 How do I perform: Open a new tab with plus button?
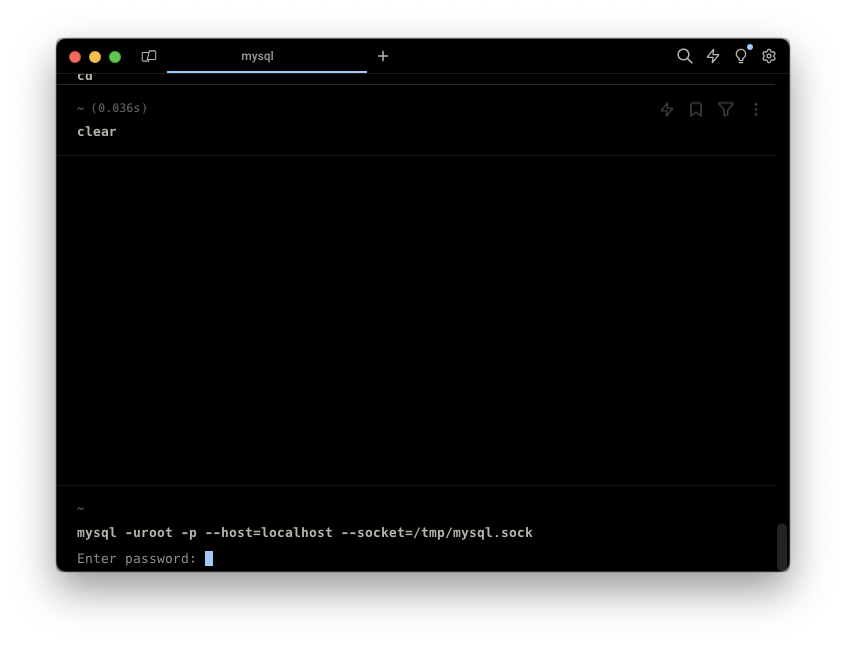383,56
